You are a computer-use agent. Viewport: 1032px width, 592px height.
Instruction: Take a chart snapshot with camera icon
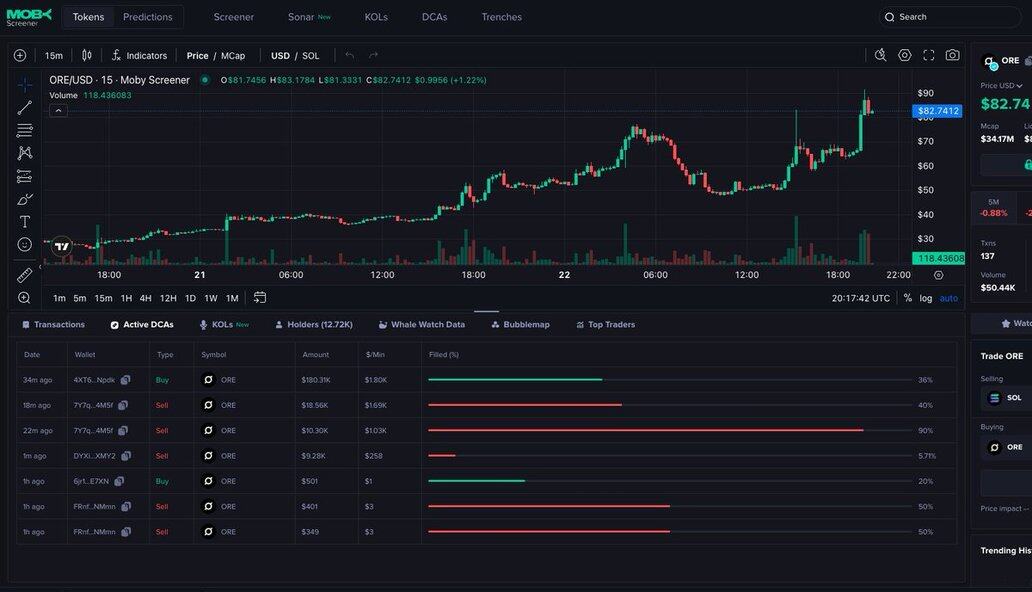952,55
